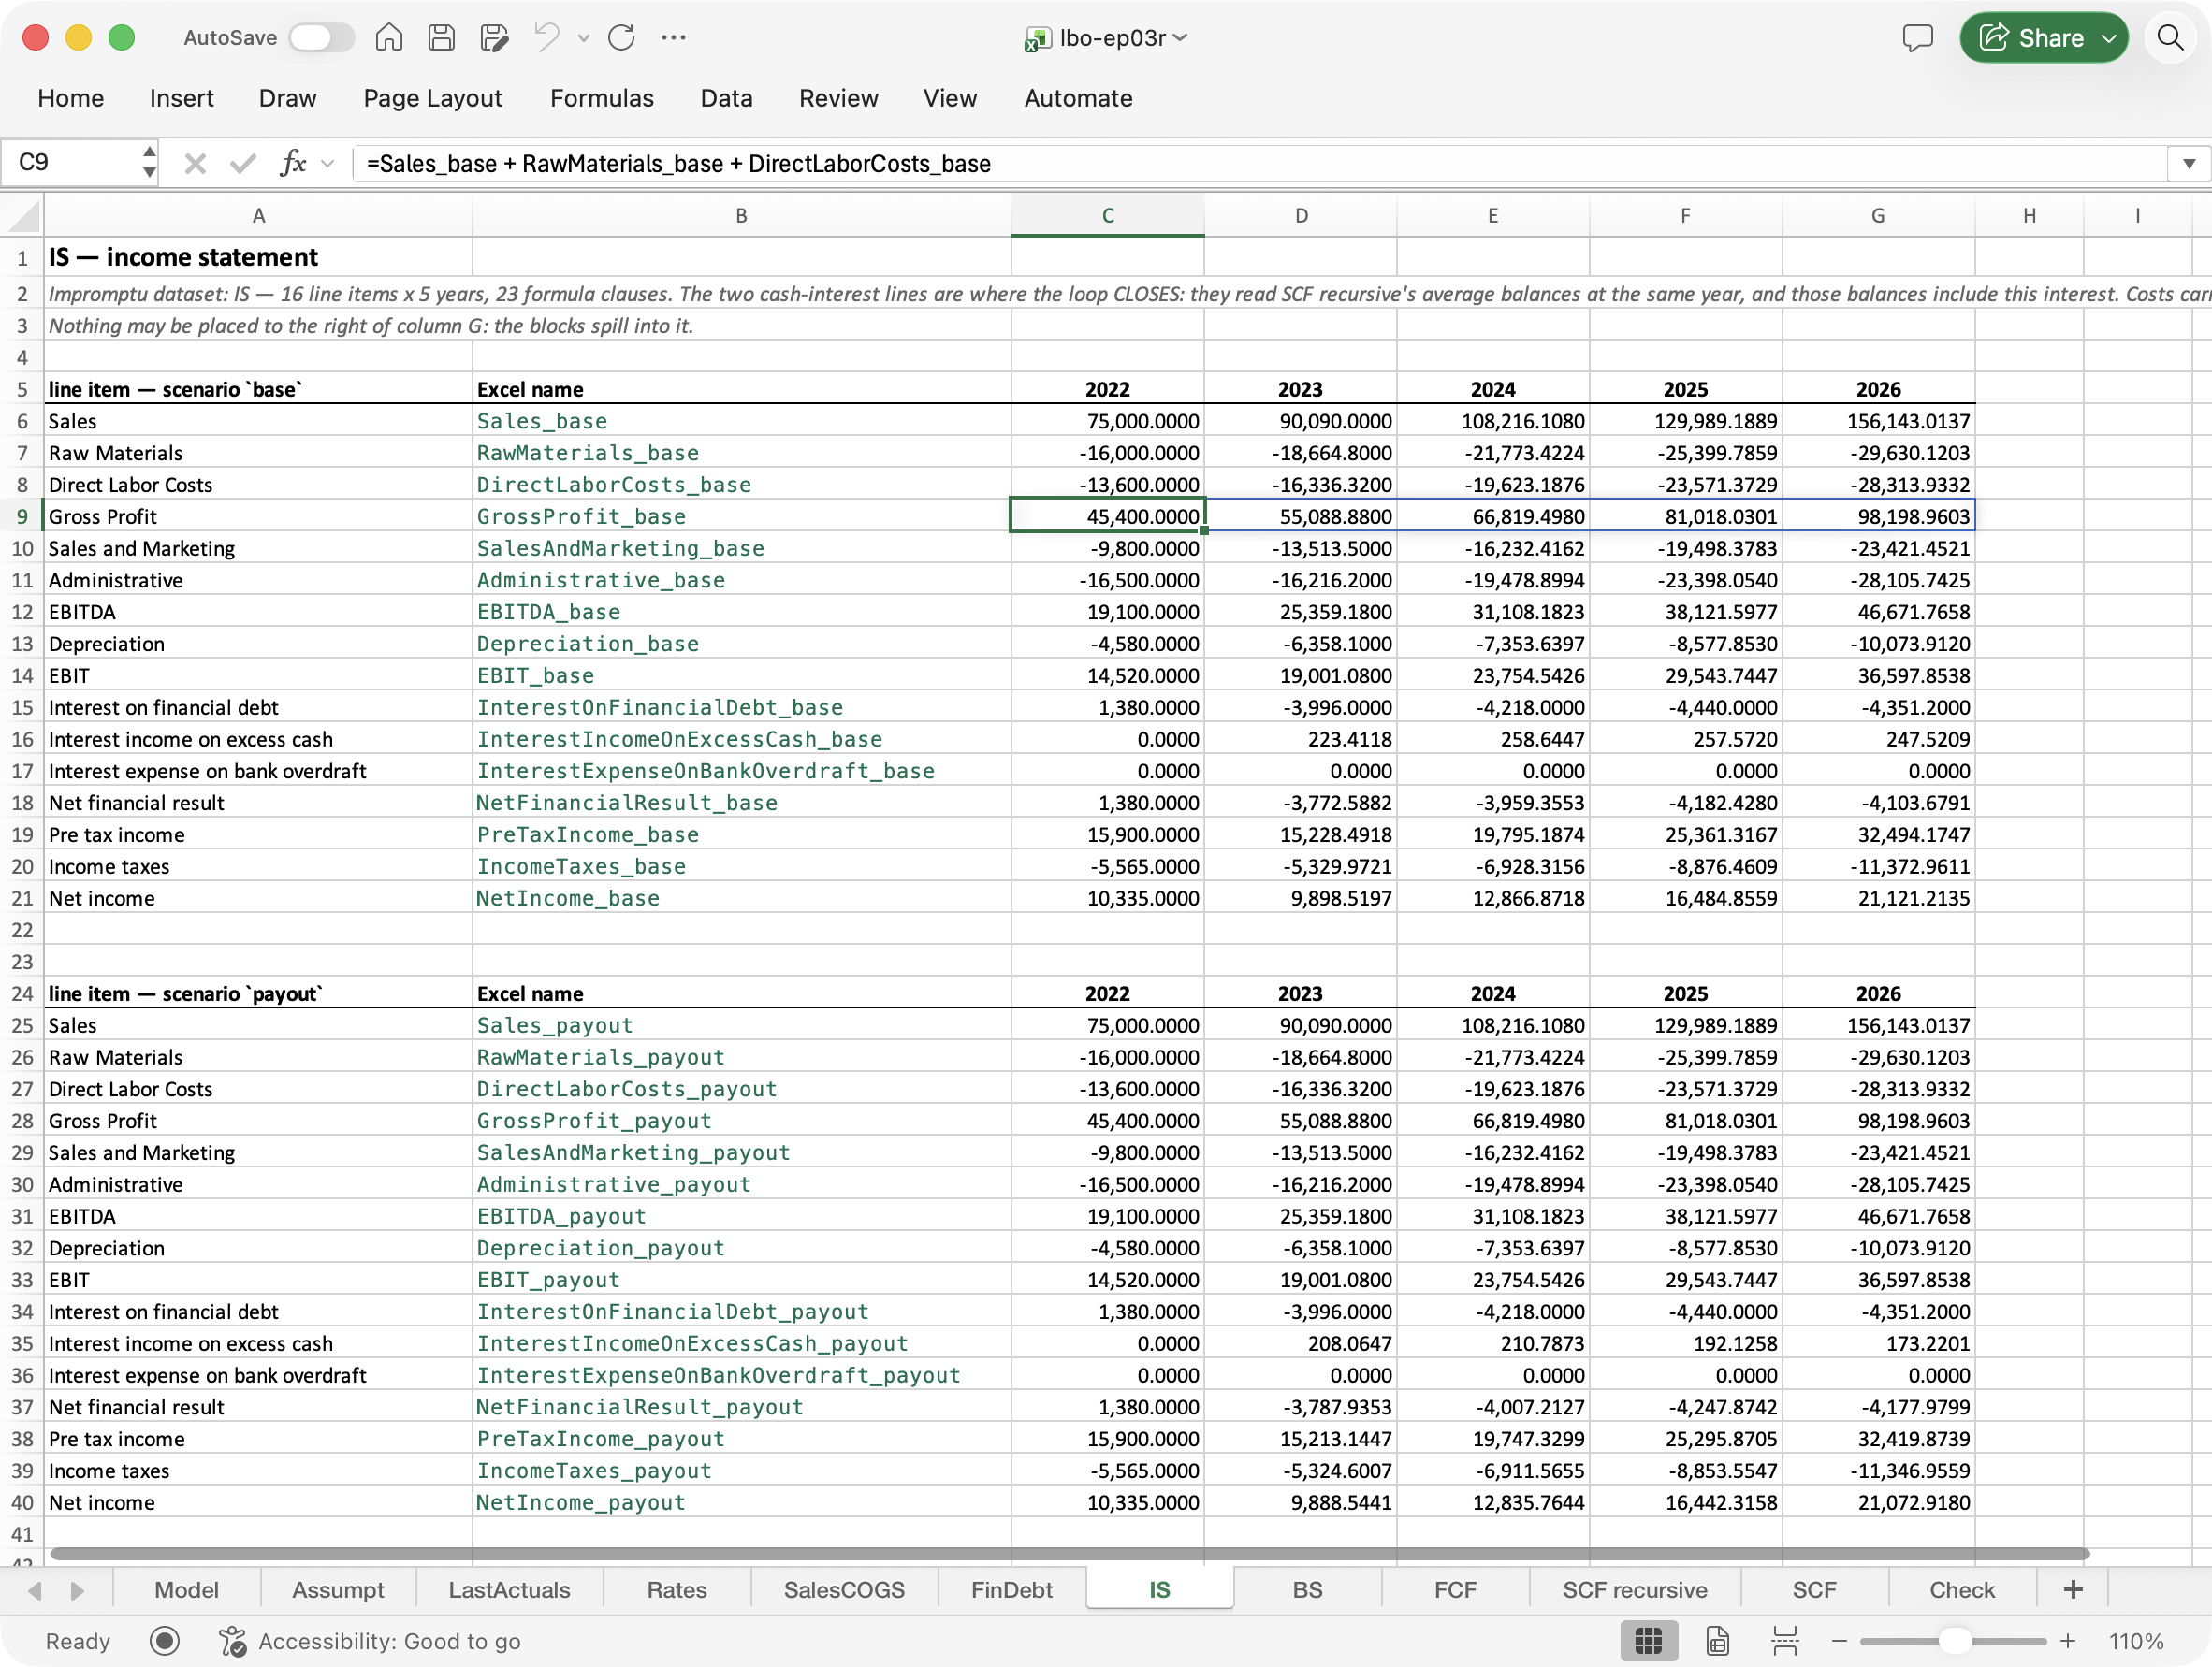Click the Redo circular arrow icon

click(621, 38)
